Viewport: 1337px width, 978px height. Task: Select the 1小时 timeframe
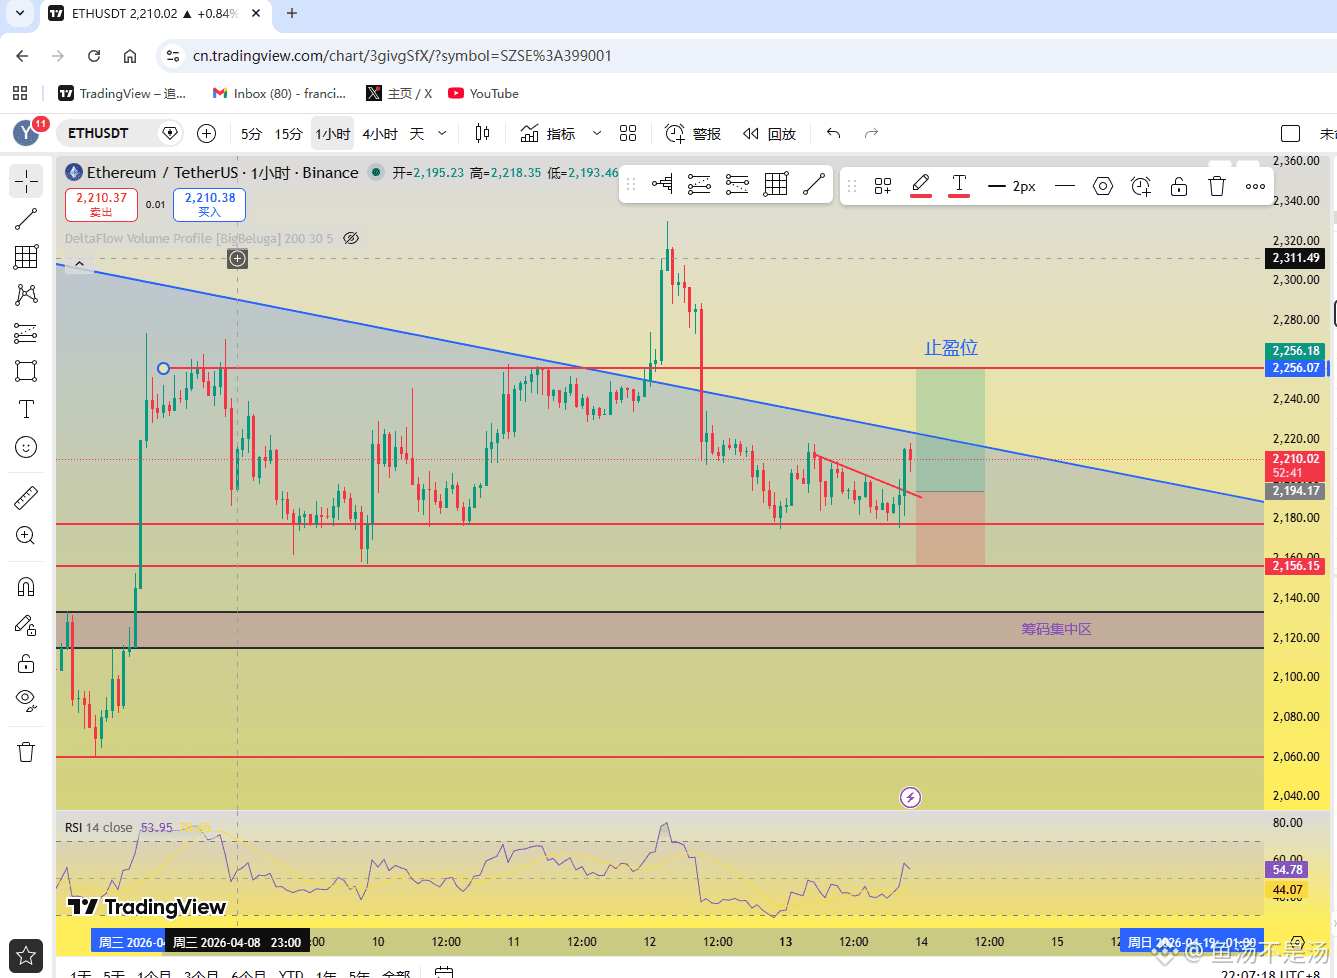(333, 134)
